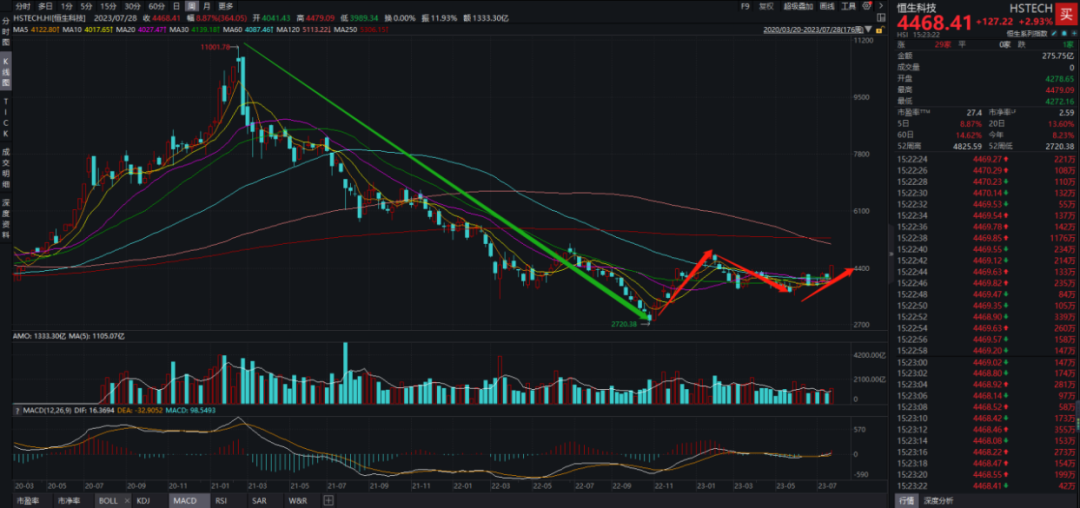1080x508 pixels.
Task: Click the date range 2020/03/20-2023/07/28 label
Action: point(813,30)
